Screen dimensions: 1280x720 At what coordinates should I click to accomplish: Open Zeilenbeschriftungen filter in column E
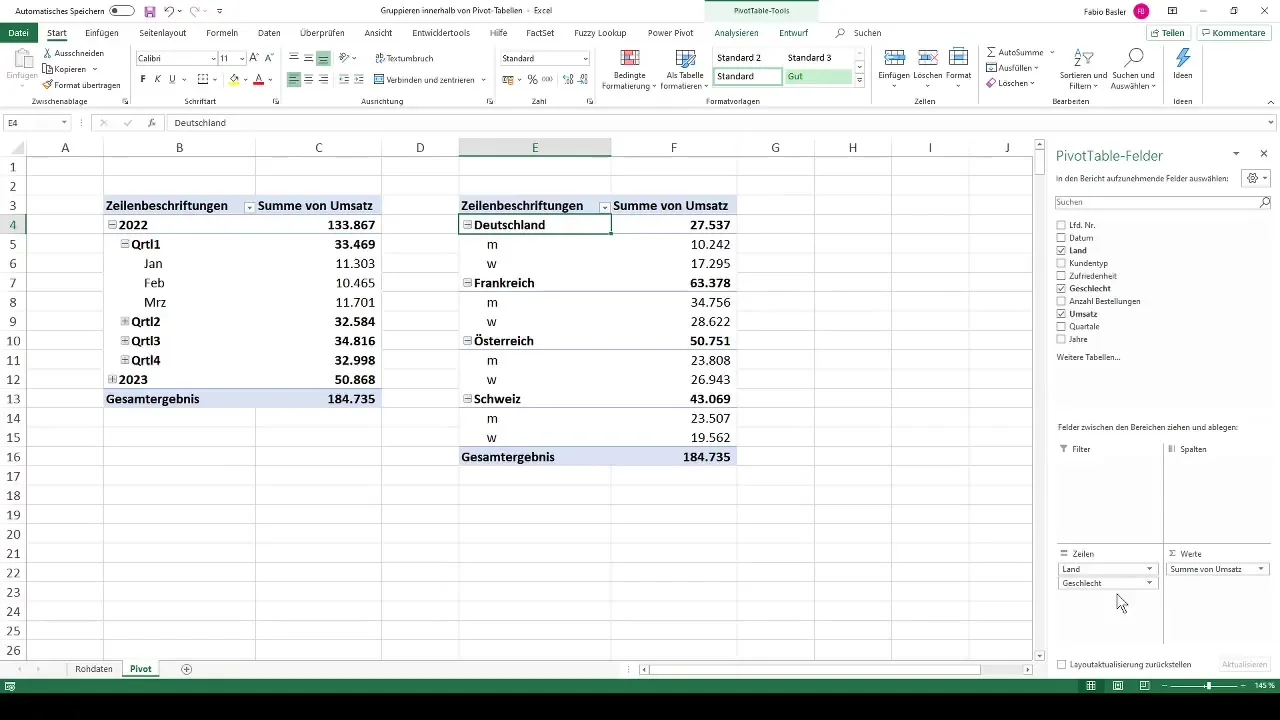(604, 207)
